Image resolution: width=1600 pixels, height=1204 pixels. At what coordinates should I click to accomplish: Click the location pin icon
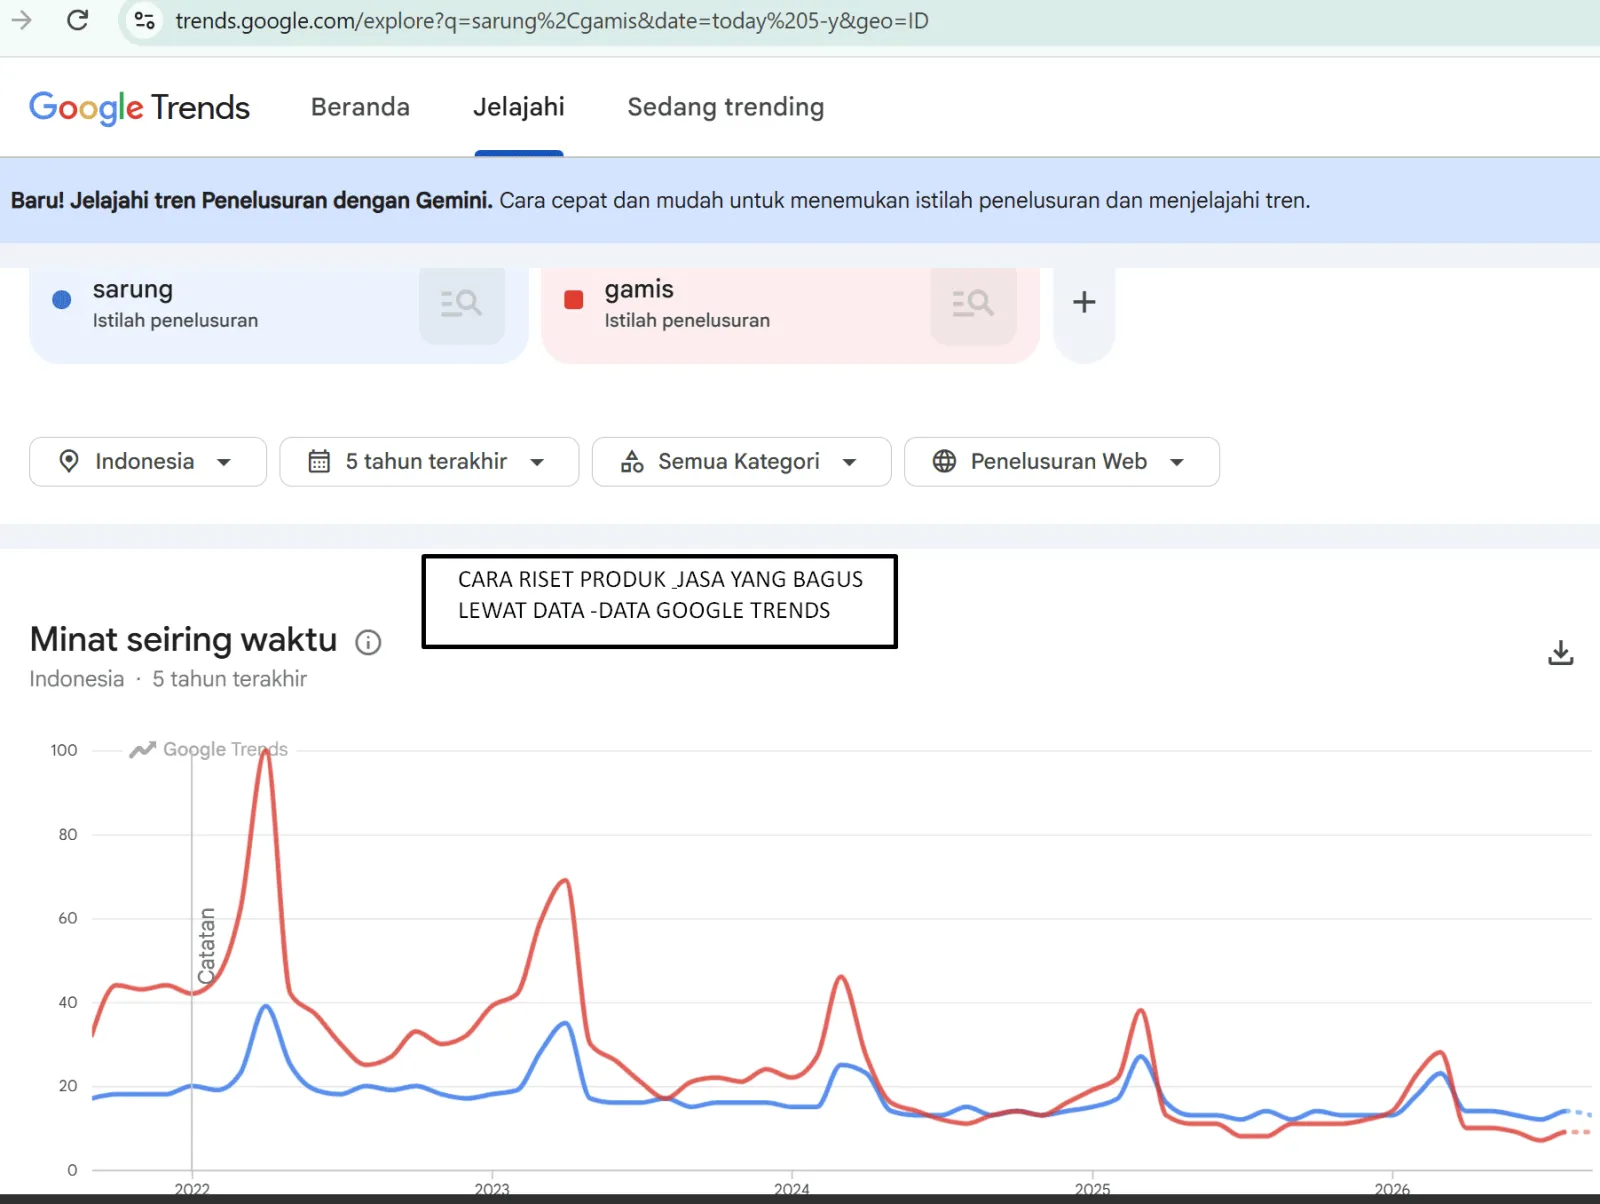[69, 461]
